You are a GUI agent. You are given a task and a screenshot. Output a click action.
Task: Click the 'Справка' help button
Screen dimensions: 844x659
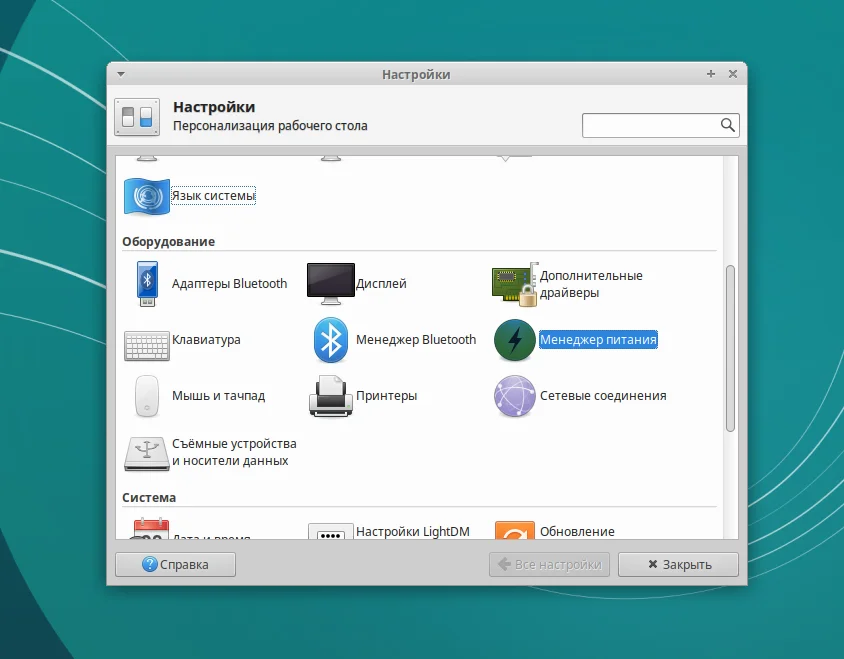tap(175, 564)
